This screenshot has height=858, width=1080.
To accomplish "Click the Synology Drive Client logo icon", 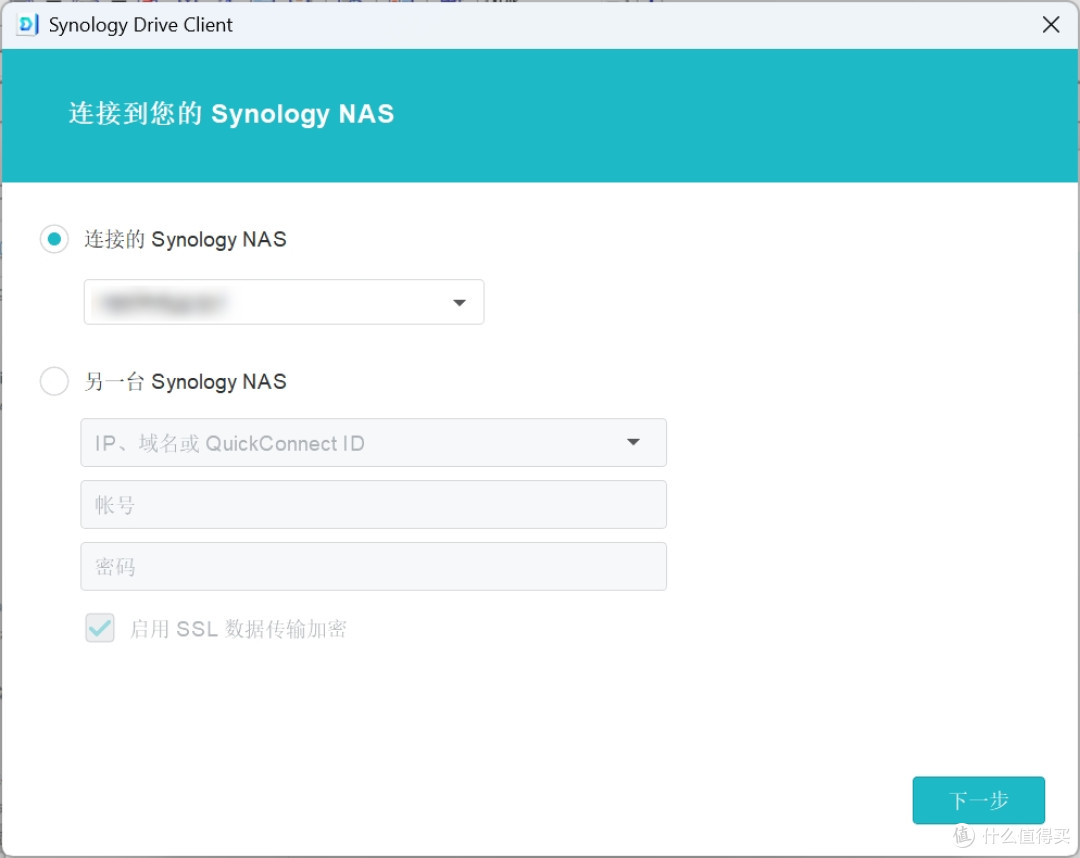I will pyautogui.click(x=28, y=25).
